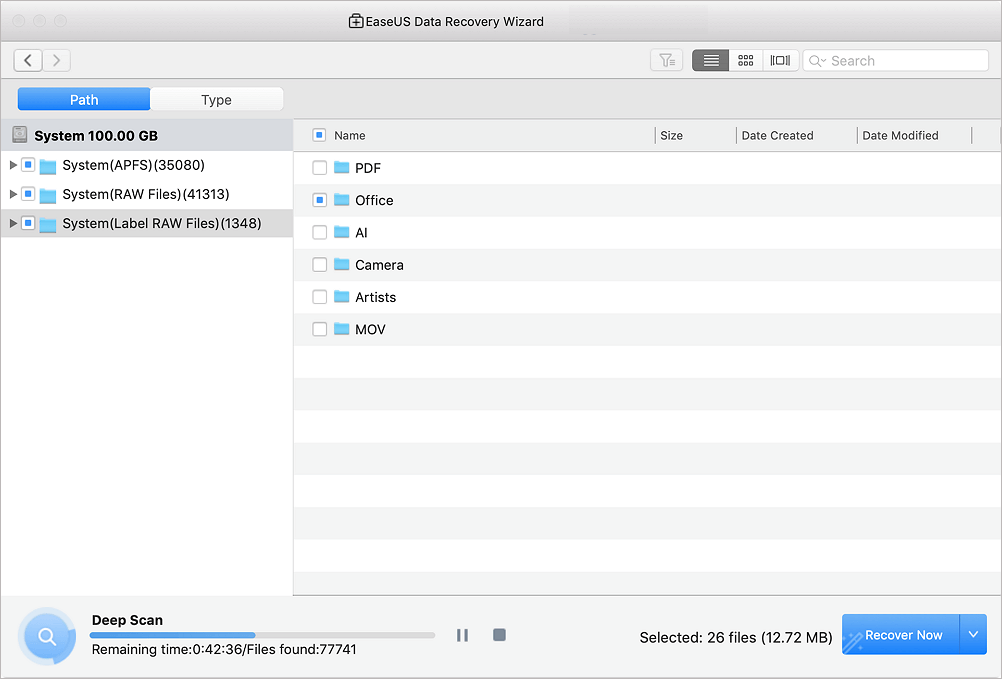Select the Camera folder name
Viewport: 1002px width, 679px height.
379,264
